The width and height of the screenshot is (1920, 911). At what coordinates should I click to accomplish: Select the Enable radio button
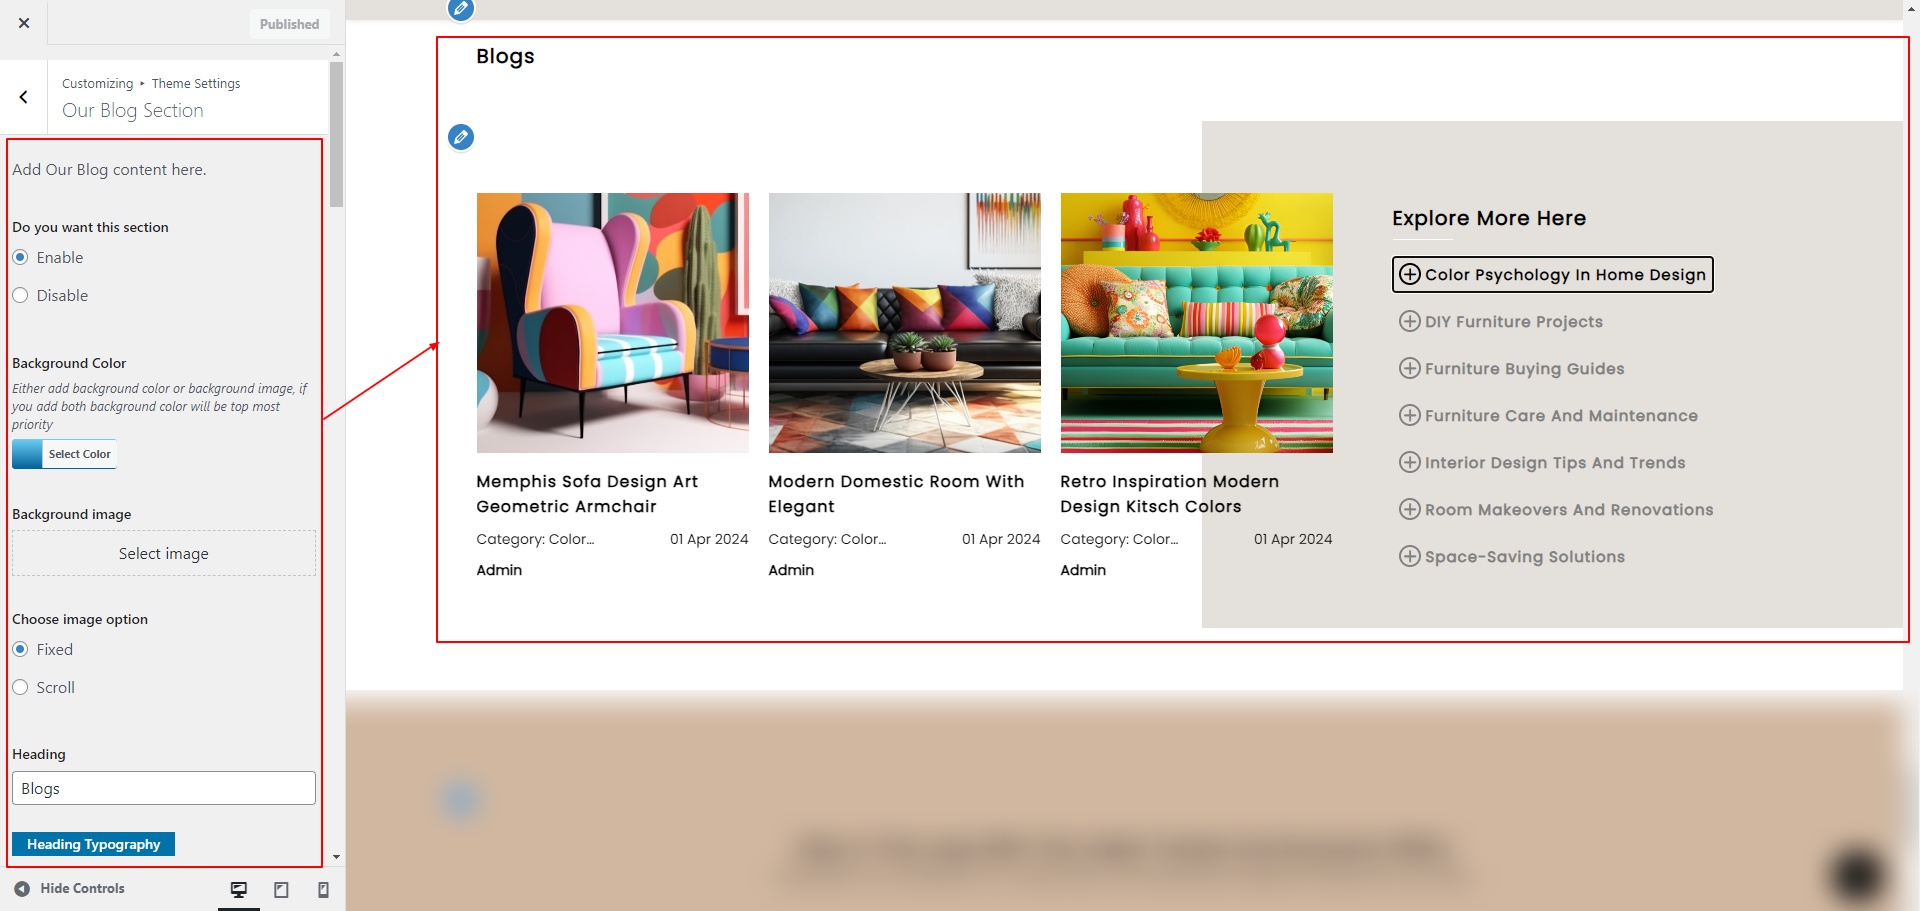click(x=20, y=258)
